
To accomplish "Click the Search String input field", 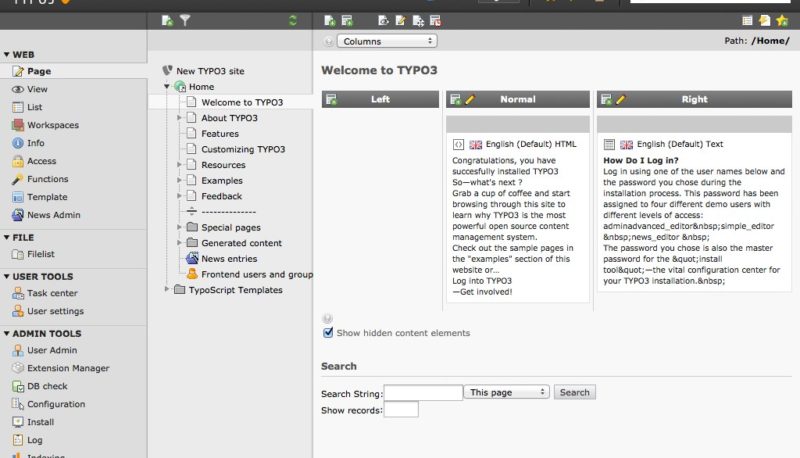I will click(x=423, y=393).
